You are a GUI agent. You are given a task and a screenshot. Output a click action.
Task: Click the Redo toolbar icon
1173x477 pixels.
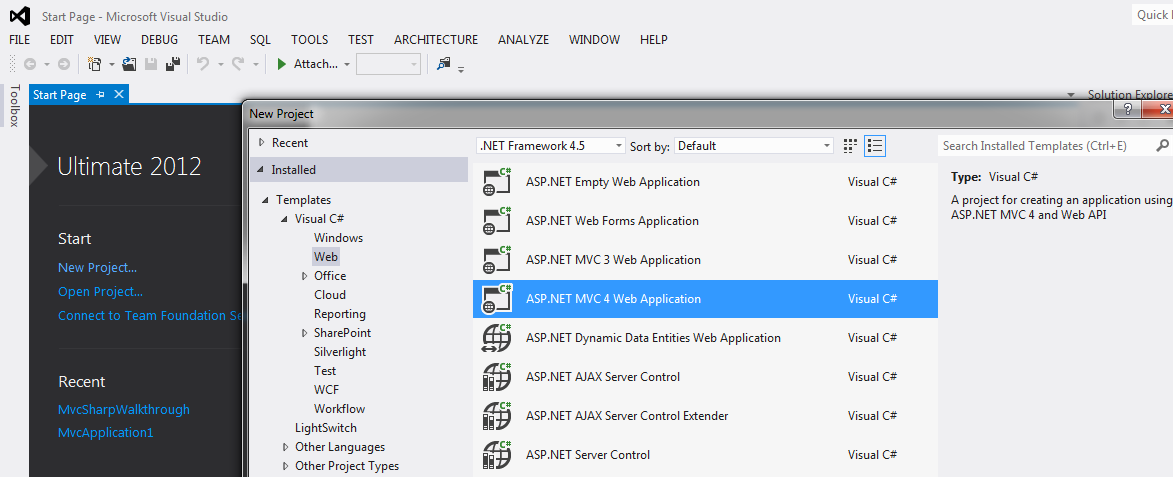coord(238,64)
